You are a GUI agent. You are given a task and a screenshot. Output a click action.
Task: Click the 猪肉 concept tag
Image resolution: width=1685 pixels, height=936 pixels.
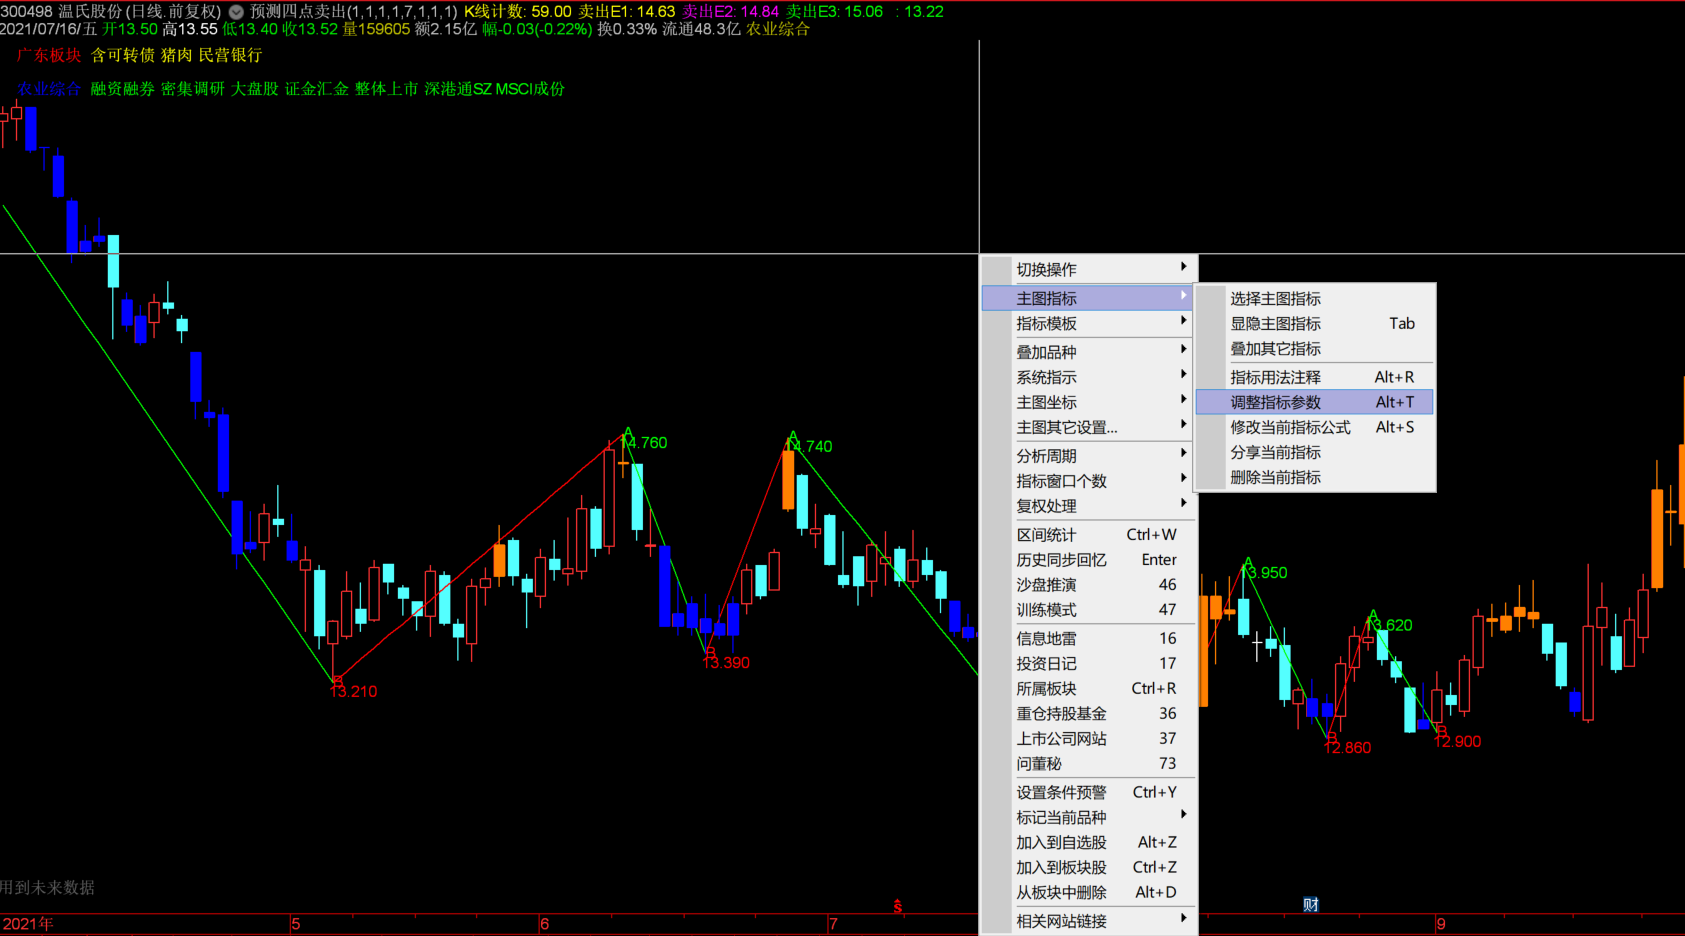pyautogui.click(x=177, y=55)
